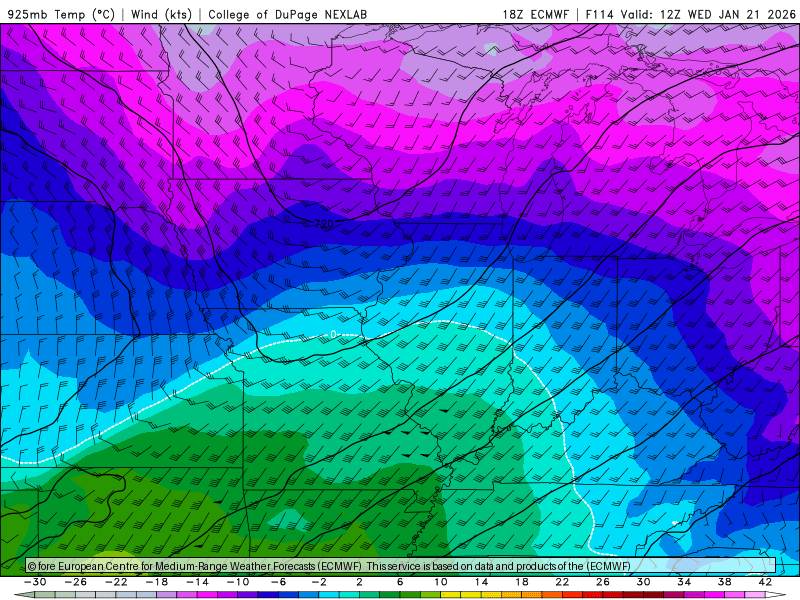Click the ECMWF copyright notice banner
Screen dimensions: 800x600
(401, 566)
